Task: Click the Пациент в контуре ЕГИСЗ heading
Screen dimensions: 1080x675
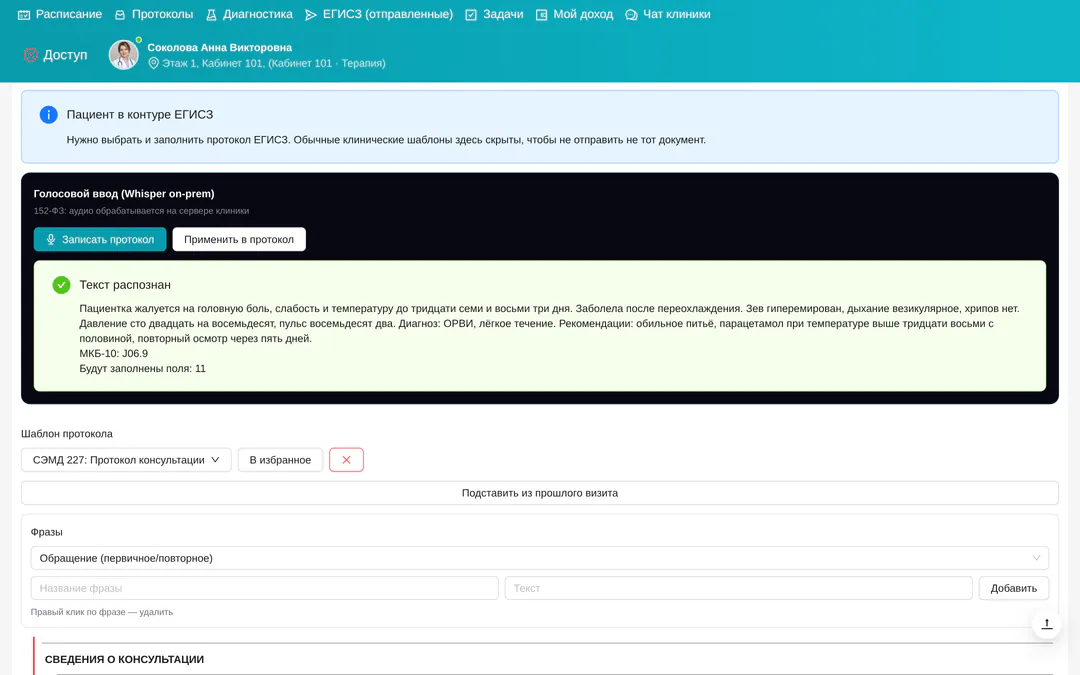Action: pos(140,115)
